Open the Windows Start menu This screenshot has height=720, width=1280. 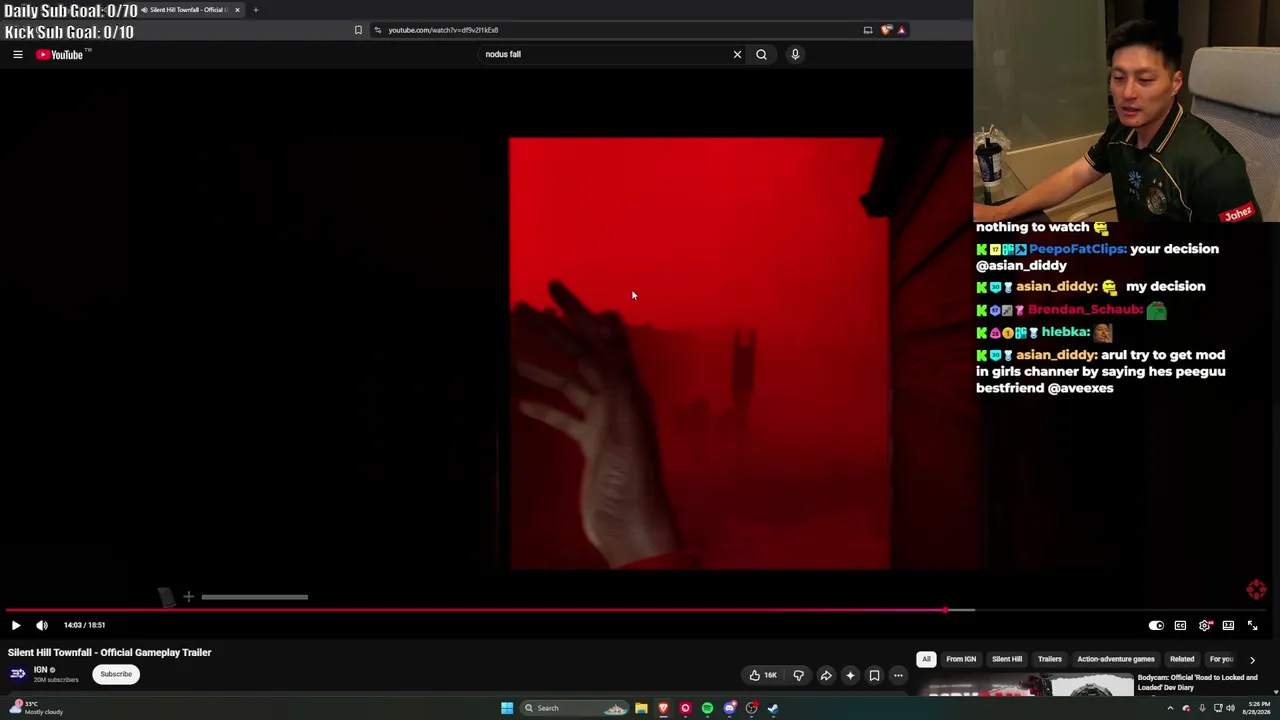point(507,708)
